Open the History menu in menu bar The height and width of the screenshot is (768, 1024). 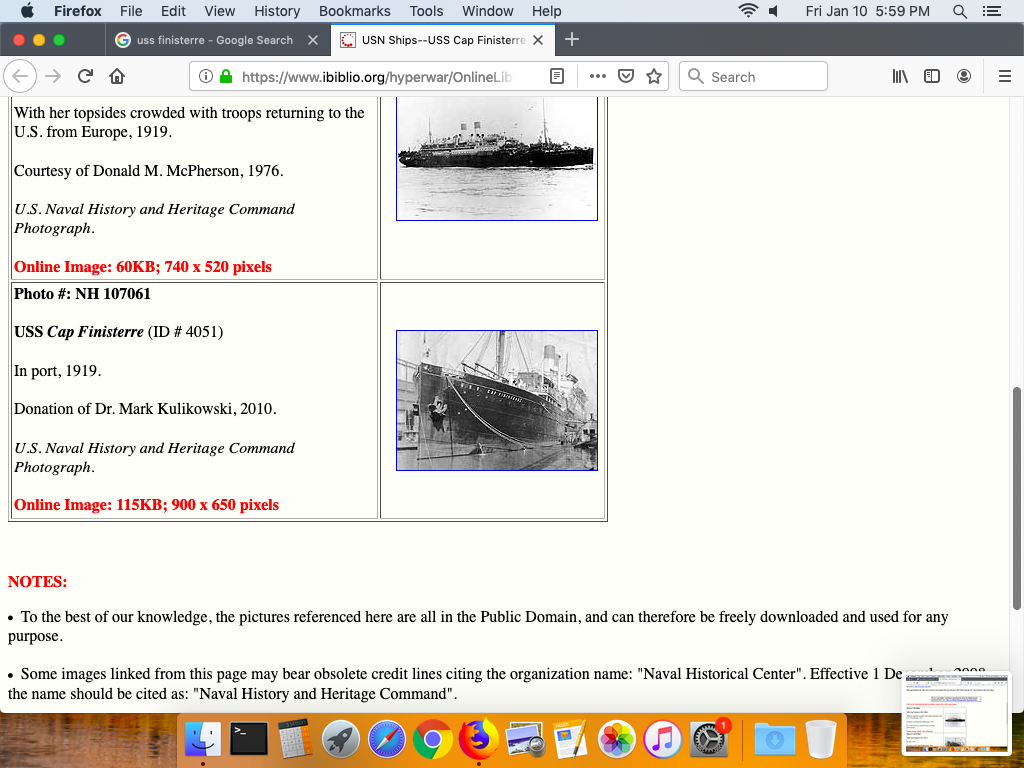277,11
